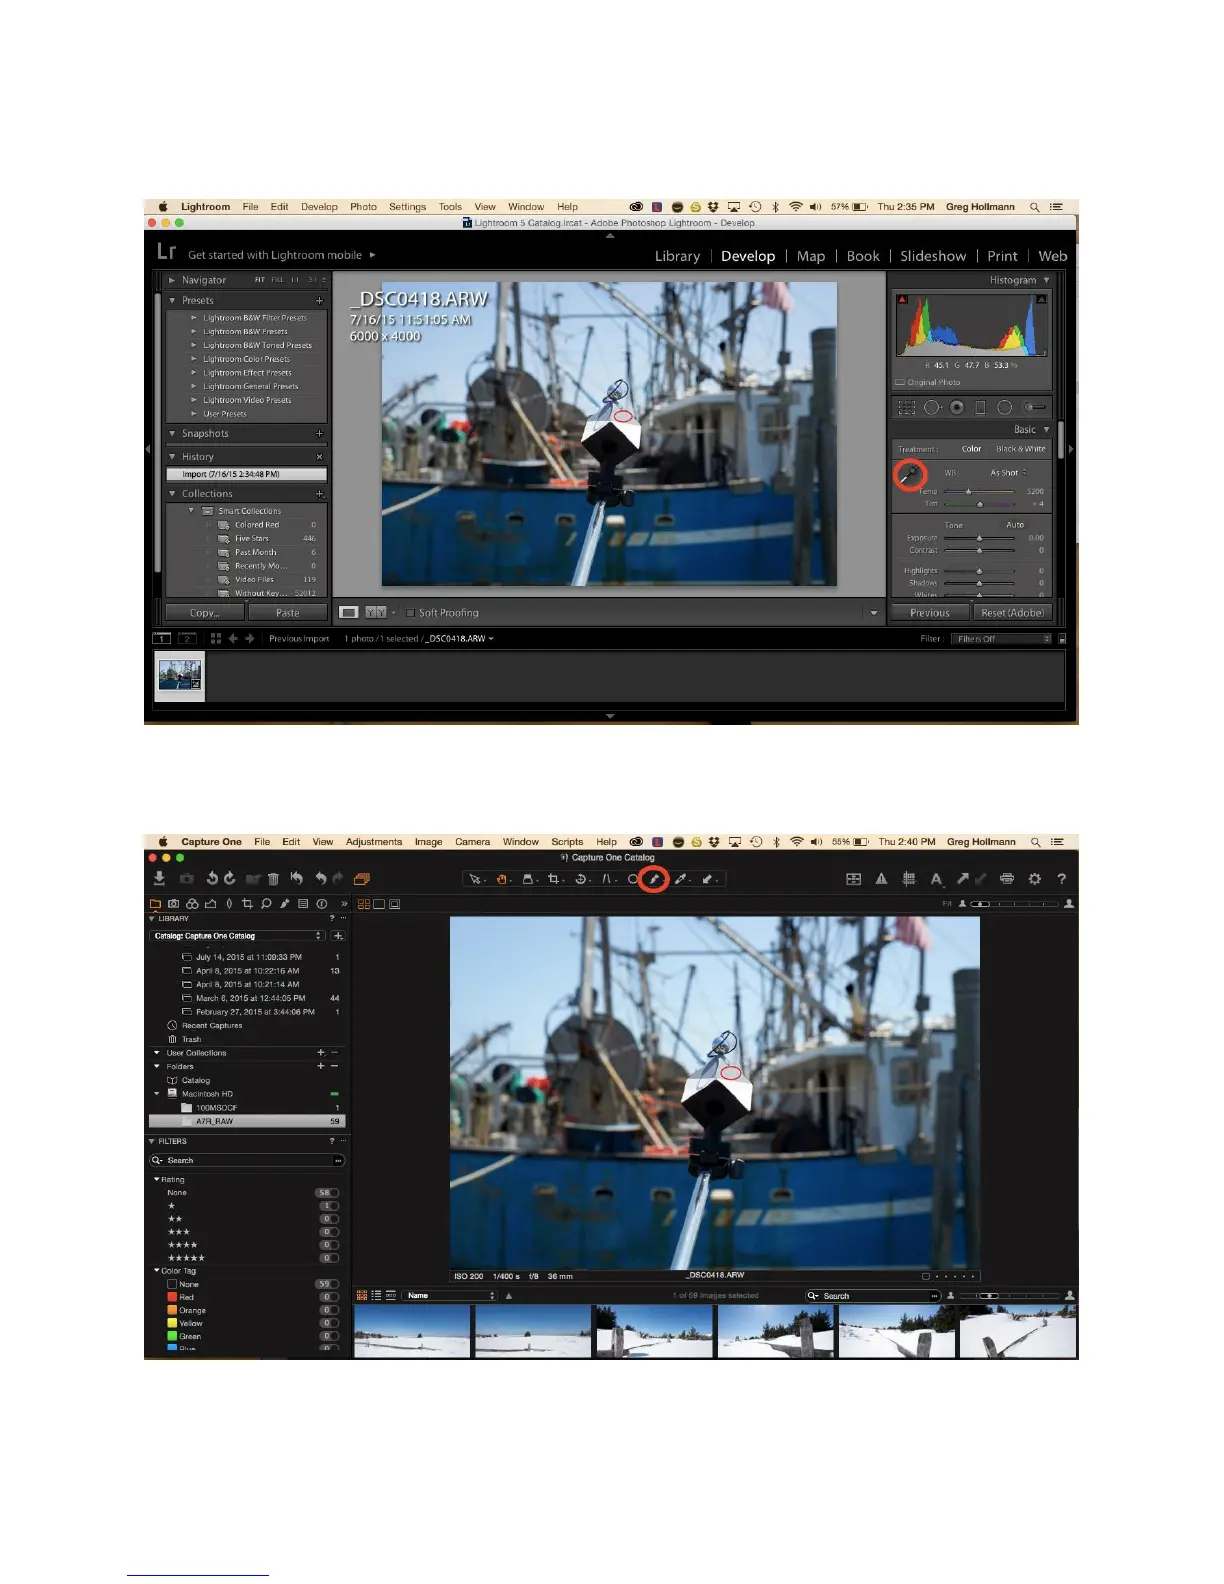The height and width of the screenshot is (1584, 1224).
Task: Click Get started with Lightroom mobile link
Action: click(x=275, y=255)
